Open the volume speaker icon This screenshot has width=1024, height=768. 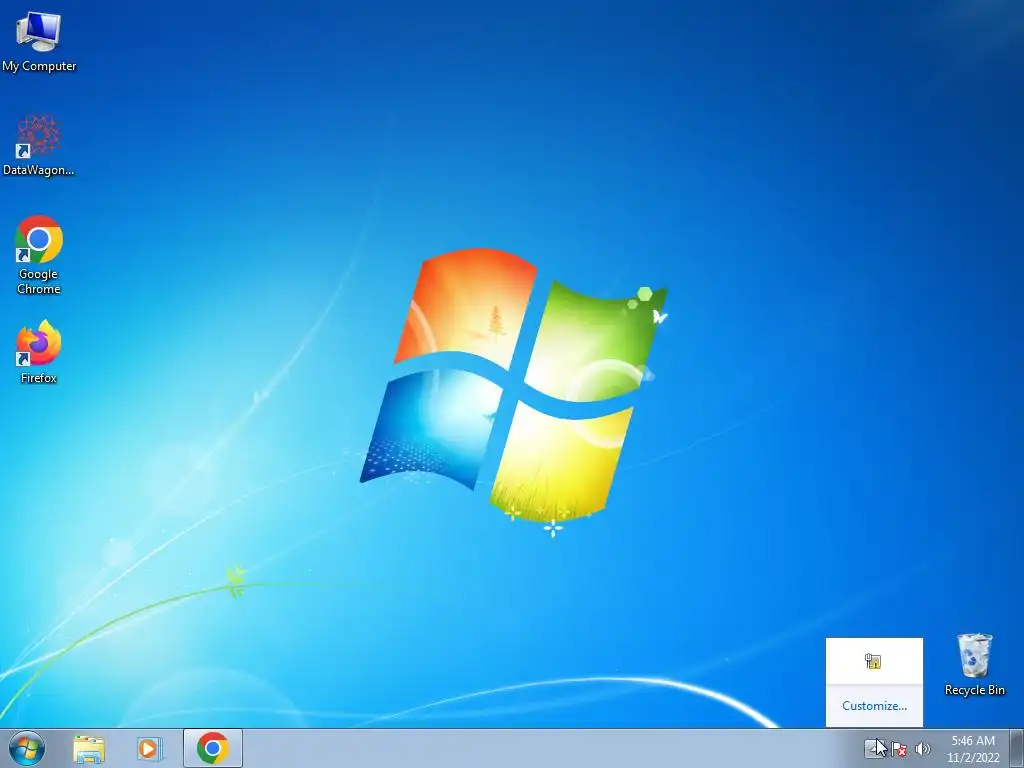(x=923, y=749)
